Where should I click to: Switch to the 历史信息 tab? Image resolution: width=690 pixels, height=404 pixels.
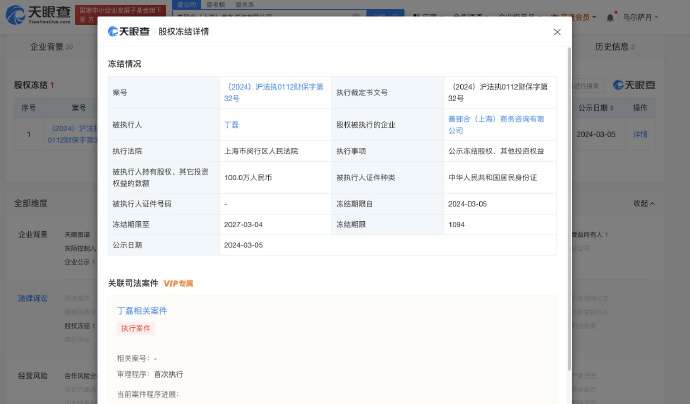pos(615,47)
